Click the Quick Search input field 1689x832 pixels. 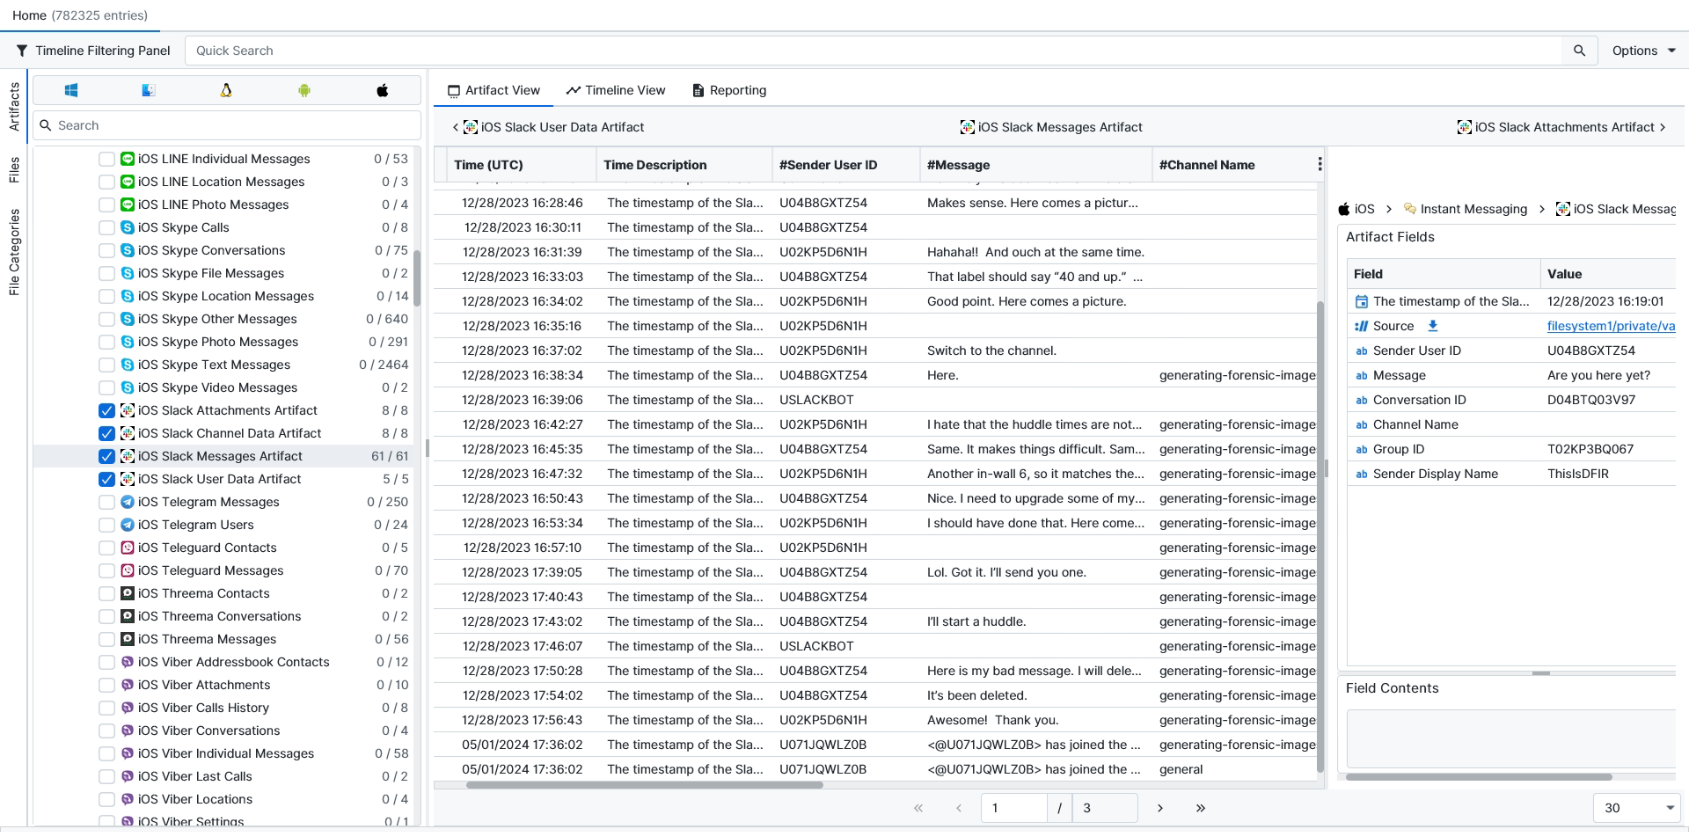pos(874,51)
